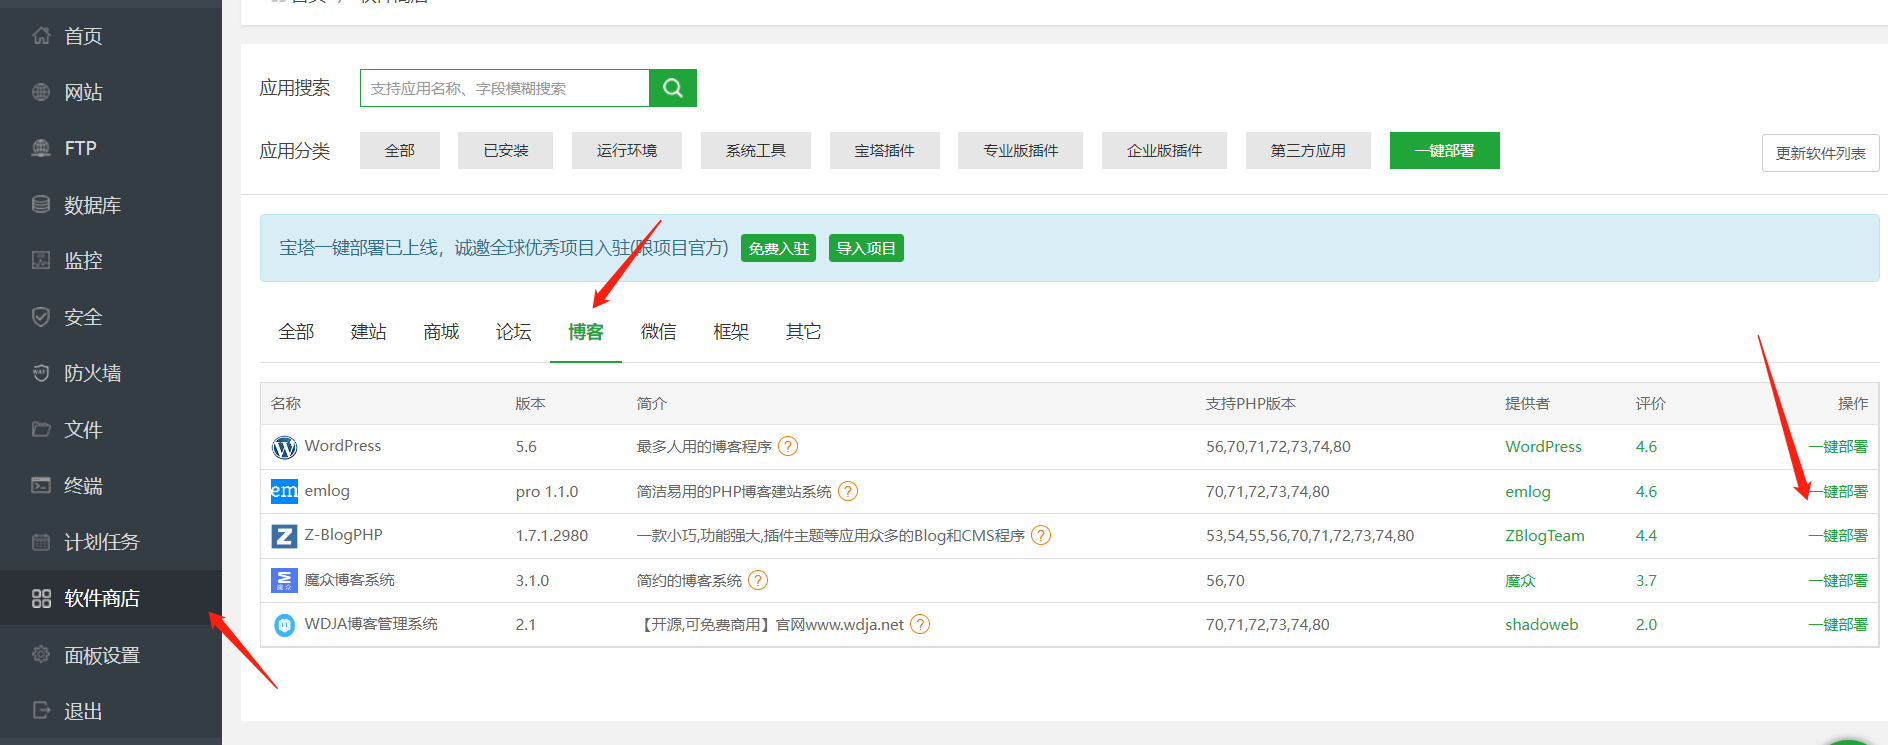This screenshot has height=745, width=1888.
Task: Click the 4.4 rating for Z-BlogPHP
Action: point(1646,536)
